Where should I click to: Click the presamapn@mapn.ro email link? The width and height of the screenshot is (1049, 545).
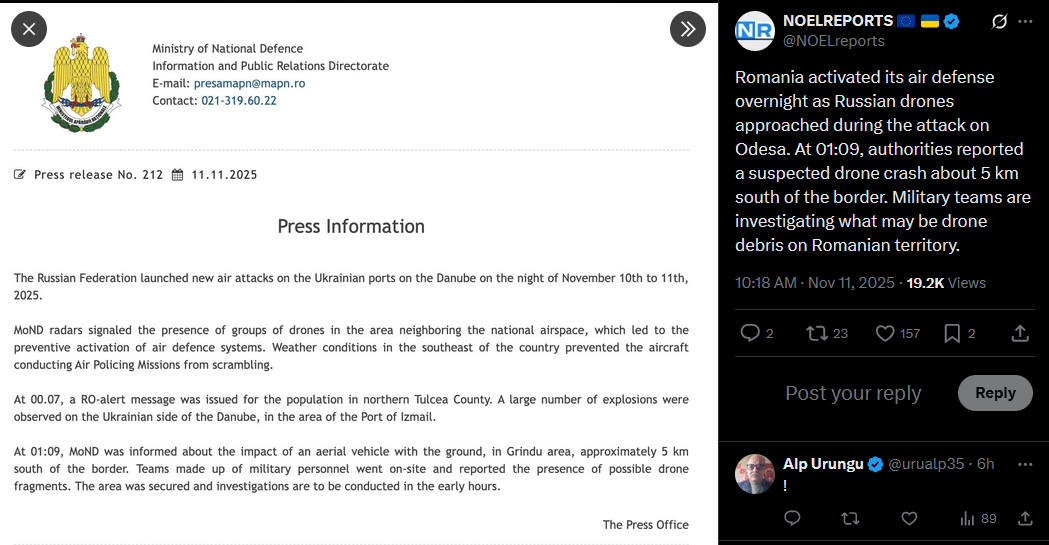[250, 84]
